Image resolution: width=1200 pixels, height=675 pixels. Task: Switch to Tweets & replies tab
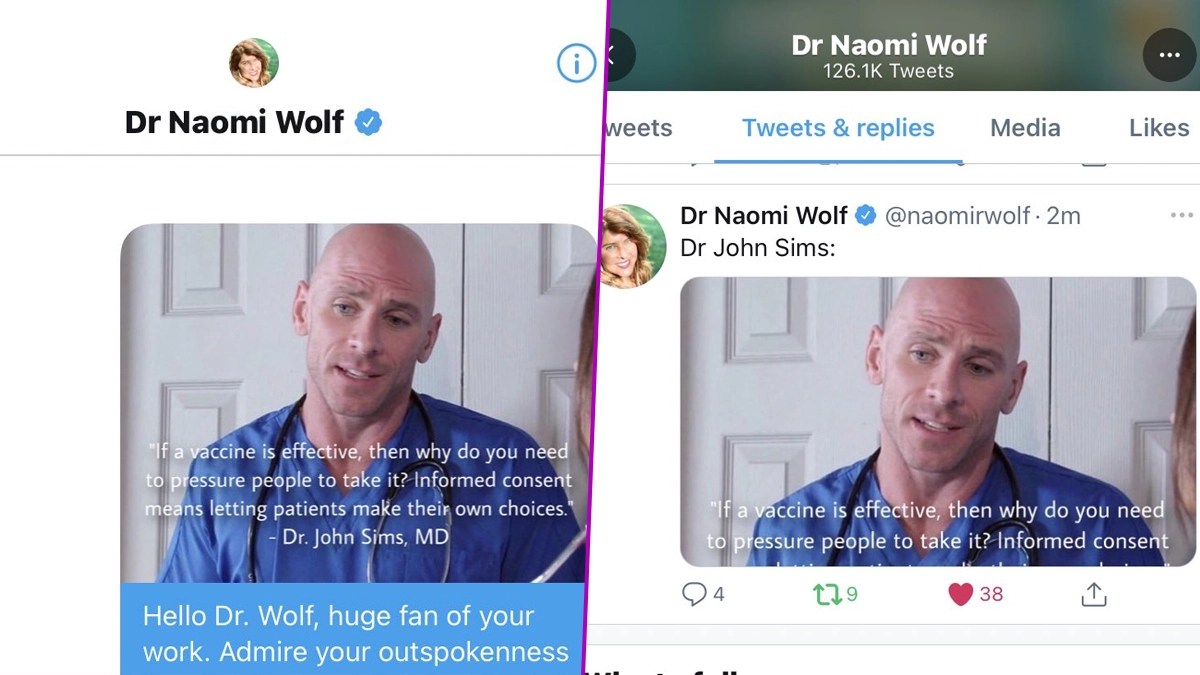tap(838, 128)
